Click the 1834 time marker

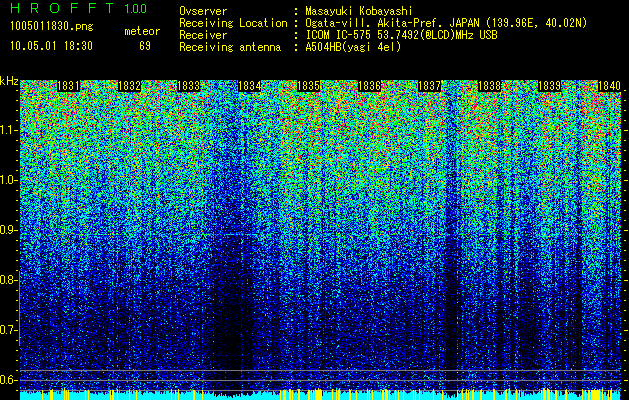pyautogui.click(x=250, y=86)
